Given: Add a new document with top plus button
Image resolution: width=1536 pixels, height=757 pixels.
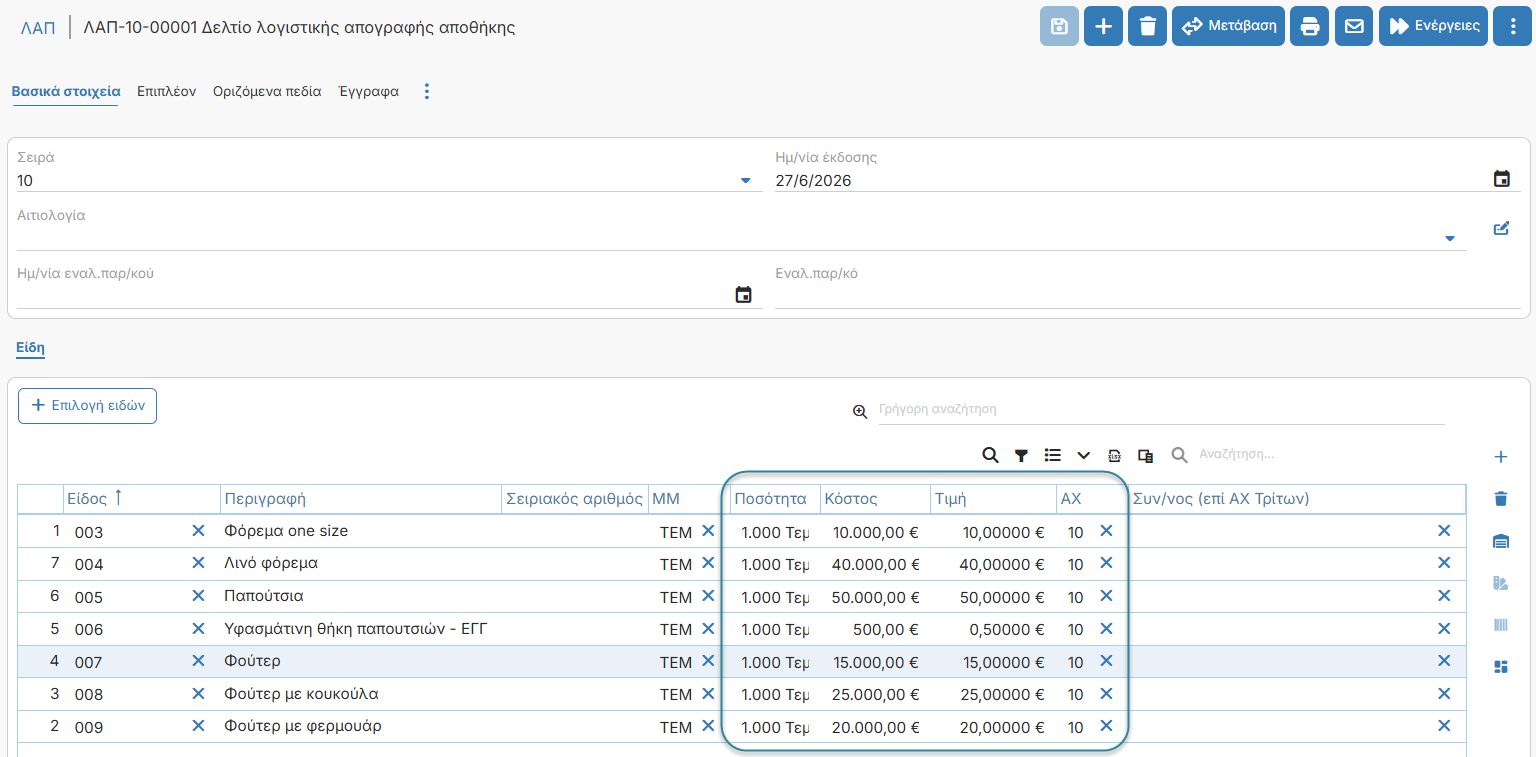Looking at the screenshot, I should coord(1104,26).
